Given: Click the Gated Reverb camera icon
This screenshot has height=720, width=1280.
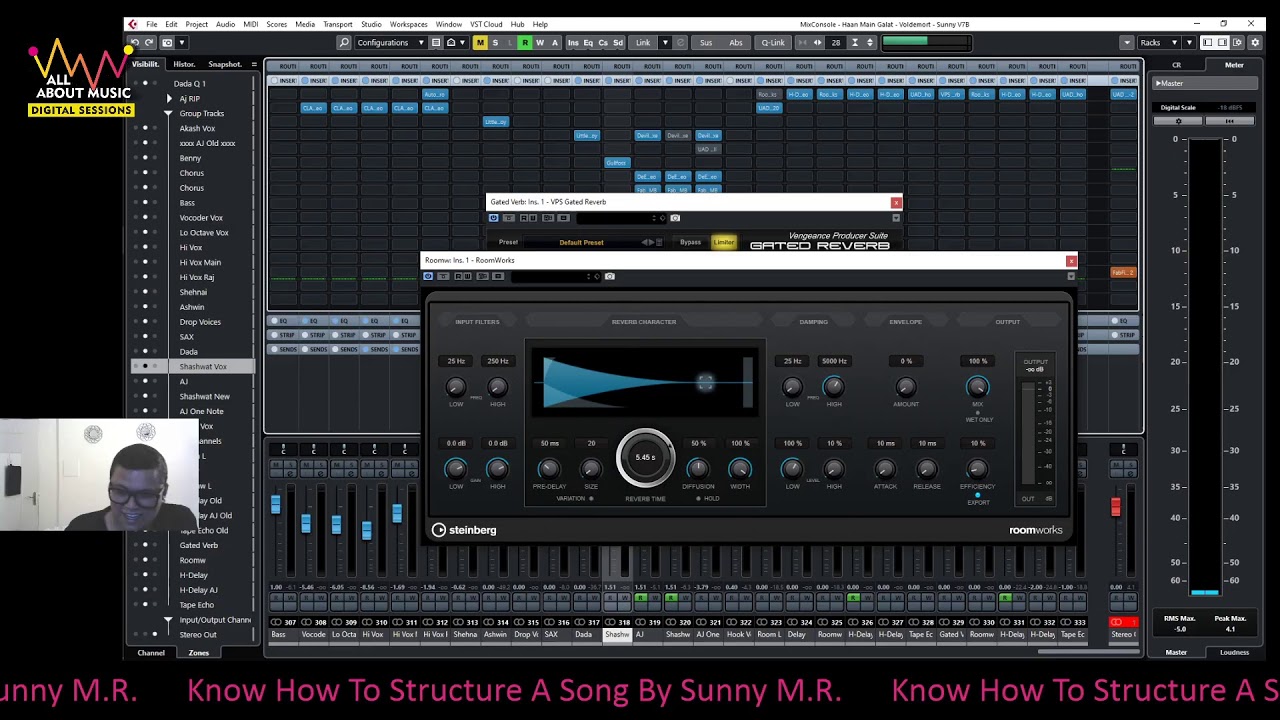Looking at the screenshot, I should (x=675, y=218).
